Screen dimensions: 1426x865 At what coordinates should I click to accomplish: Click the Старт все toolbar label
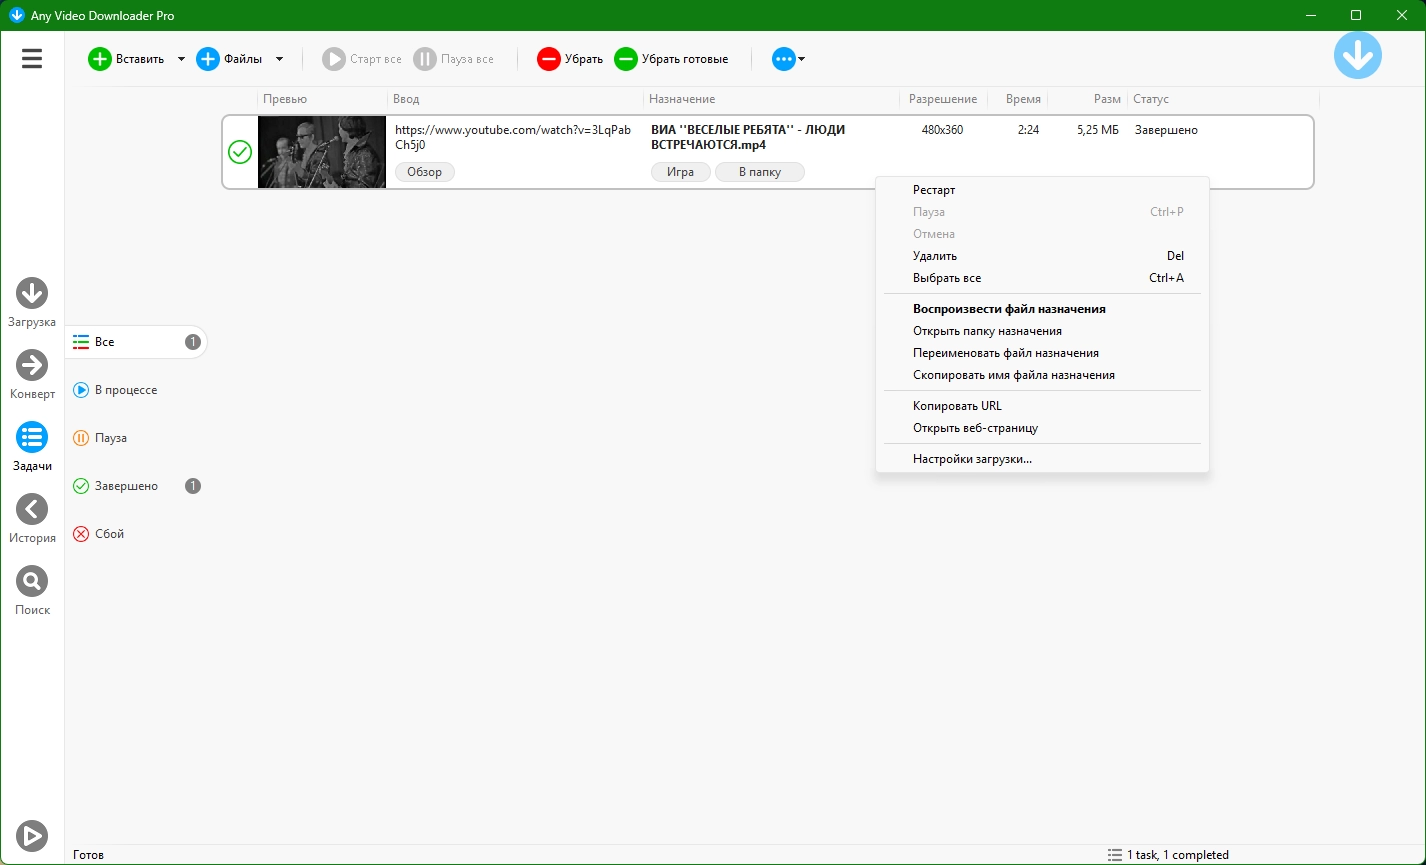click(x=376, y=59)
